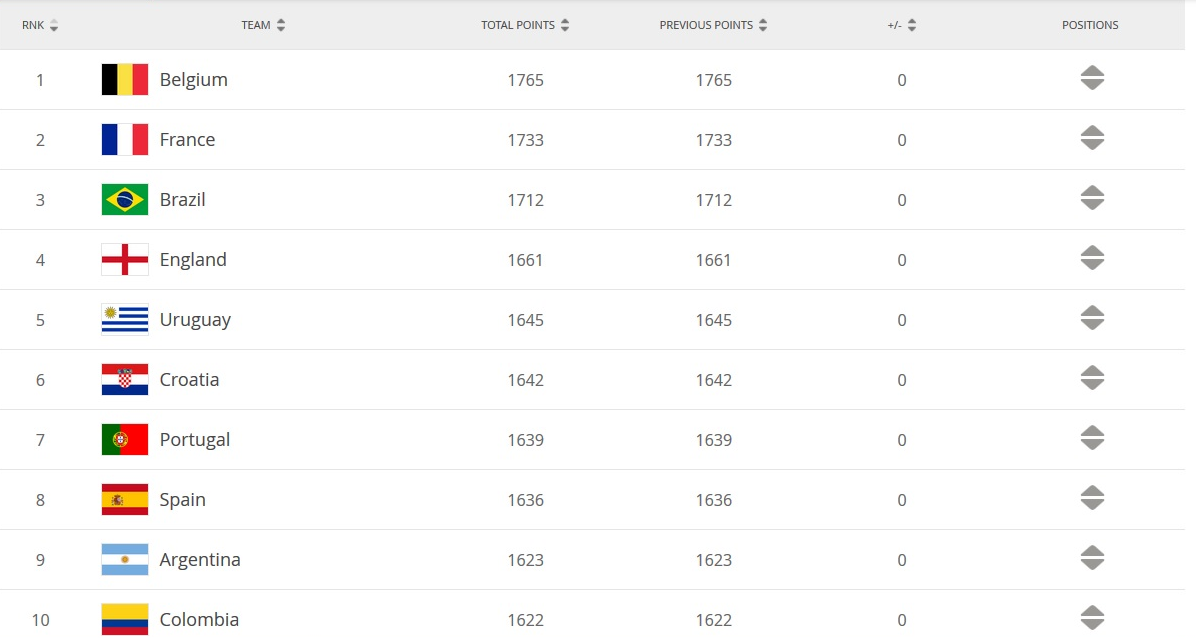
Task: Click the Croatia flag icon
Action: click(125, 380)
